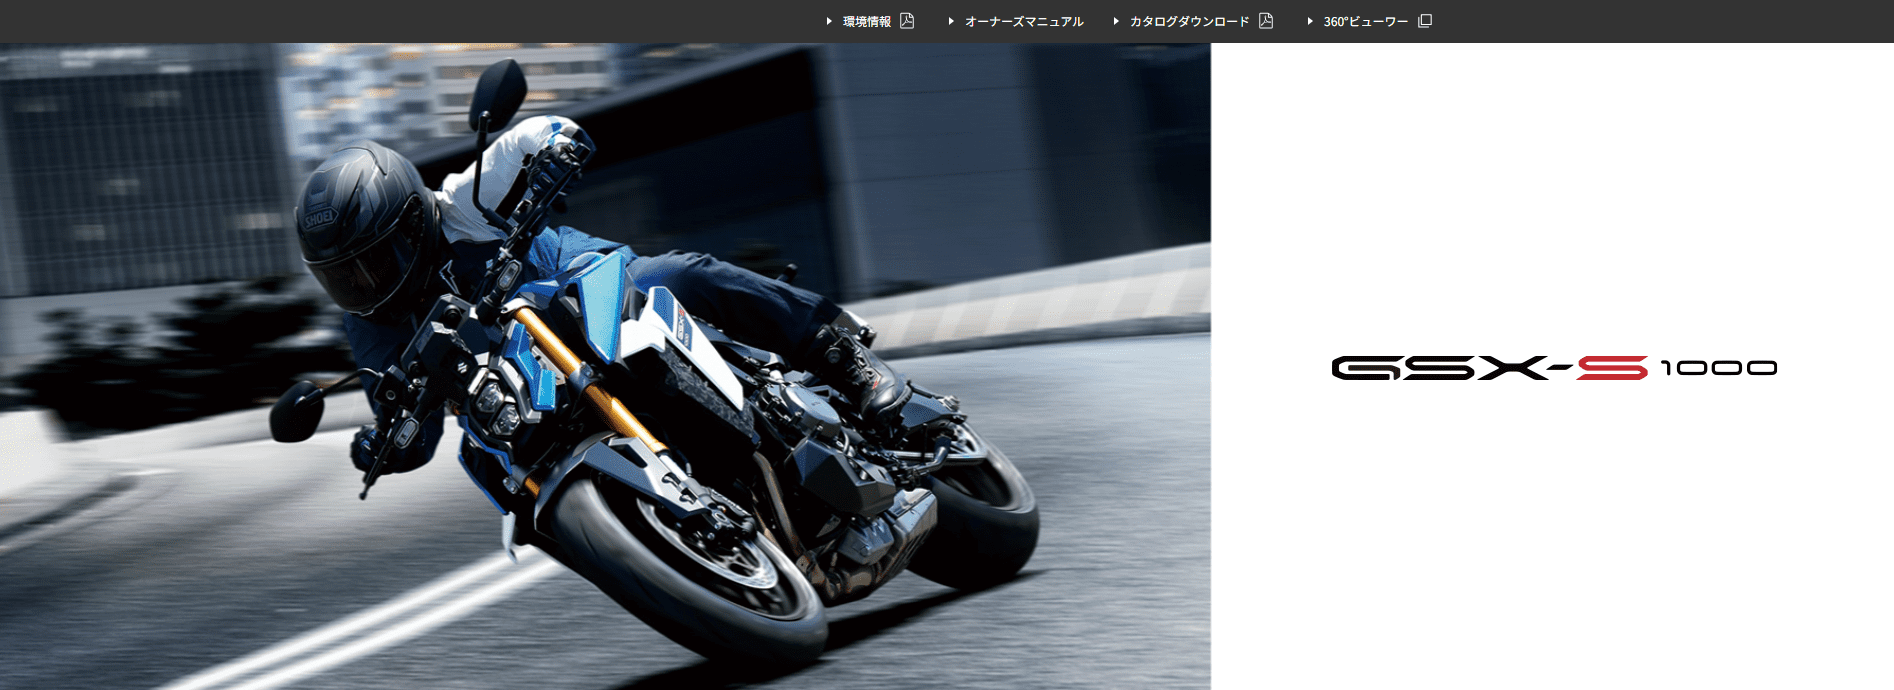Click the arrow marker before 環境情報

pyautogui.click(x=829, y=21)
